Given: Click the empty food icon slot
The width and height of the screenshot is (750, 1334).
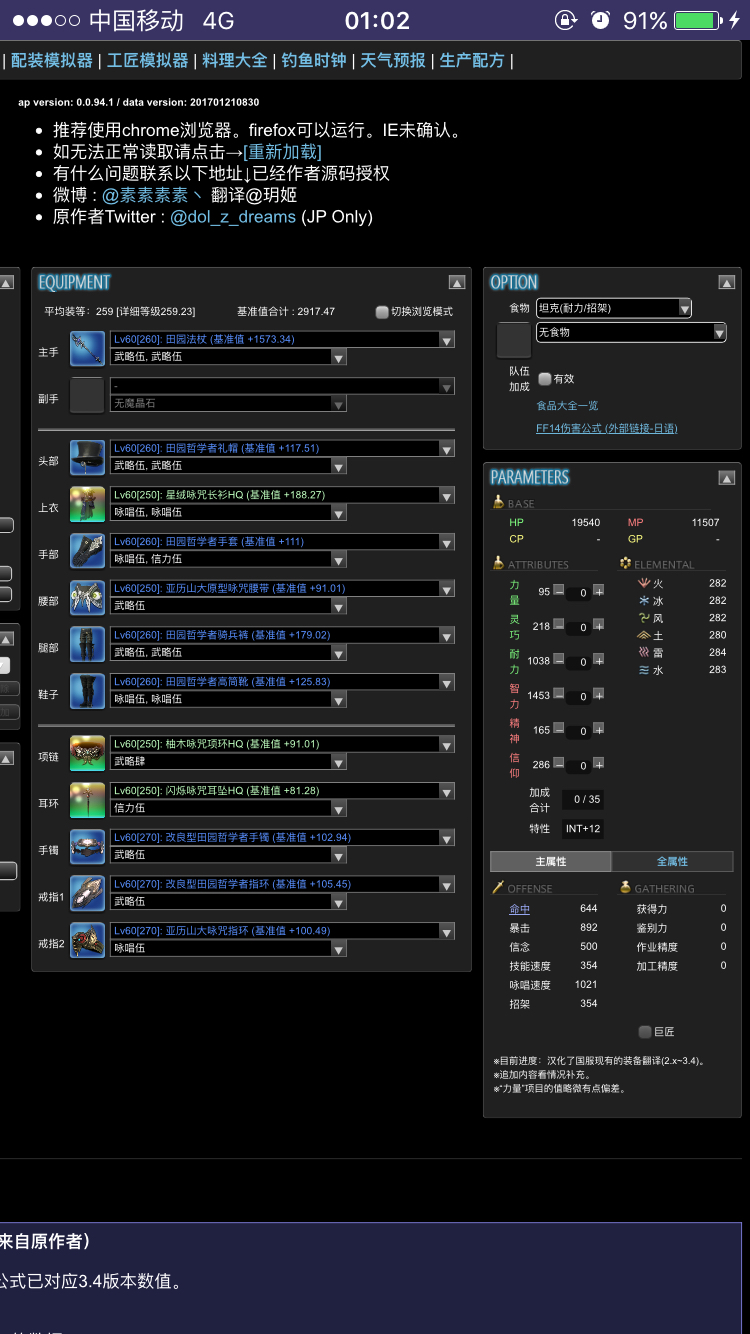Looking at the screenshot, I should point(514,341).
